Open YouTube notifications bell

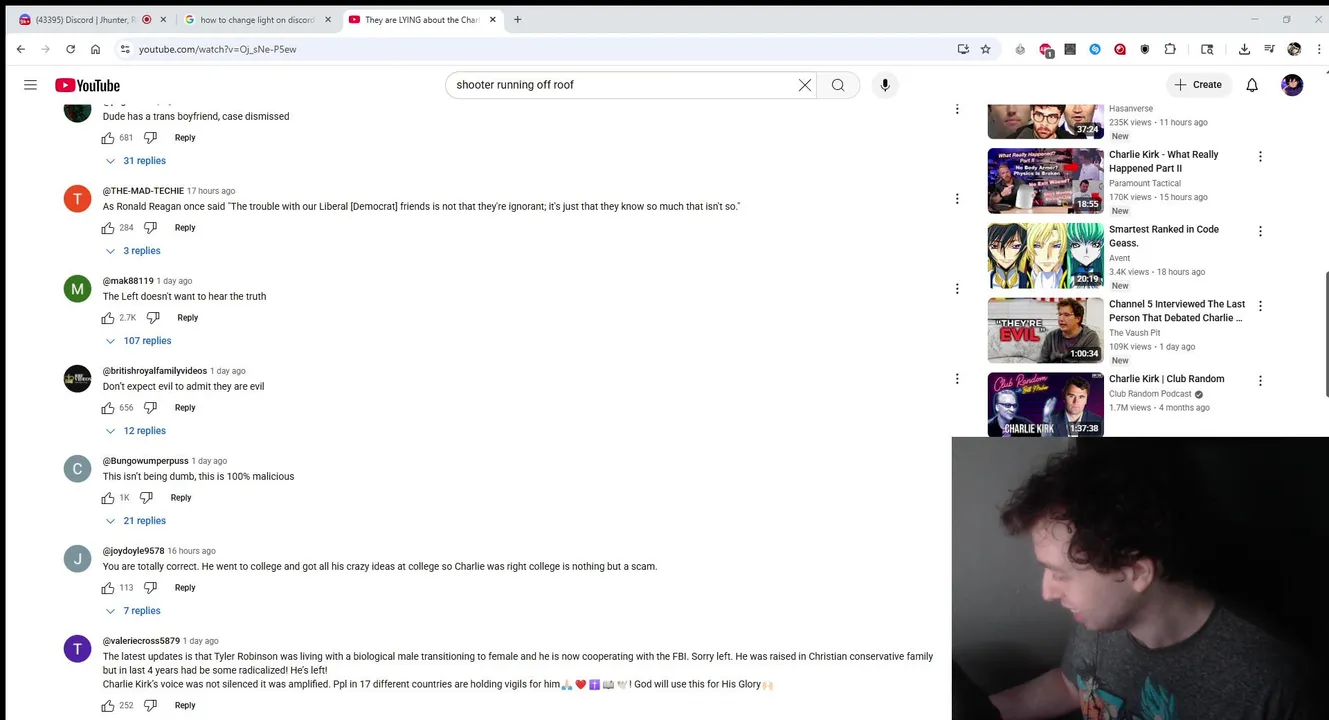[x=1252, y=85]
